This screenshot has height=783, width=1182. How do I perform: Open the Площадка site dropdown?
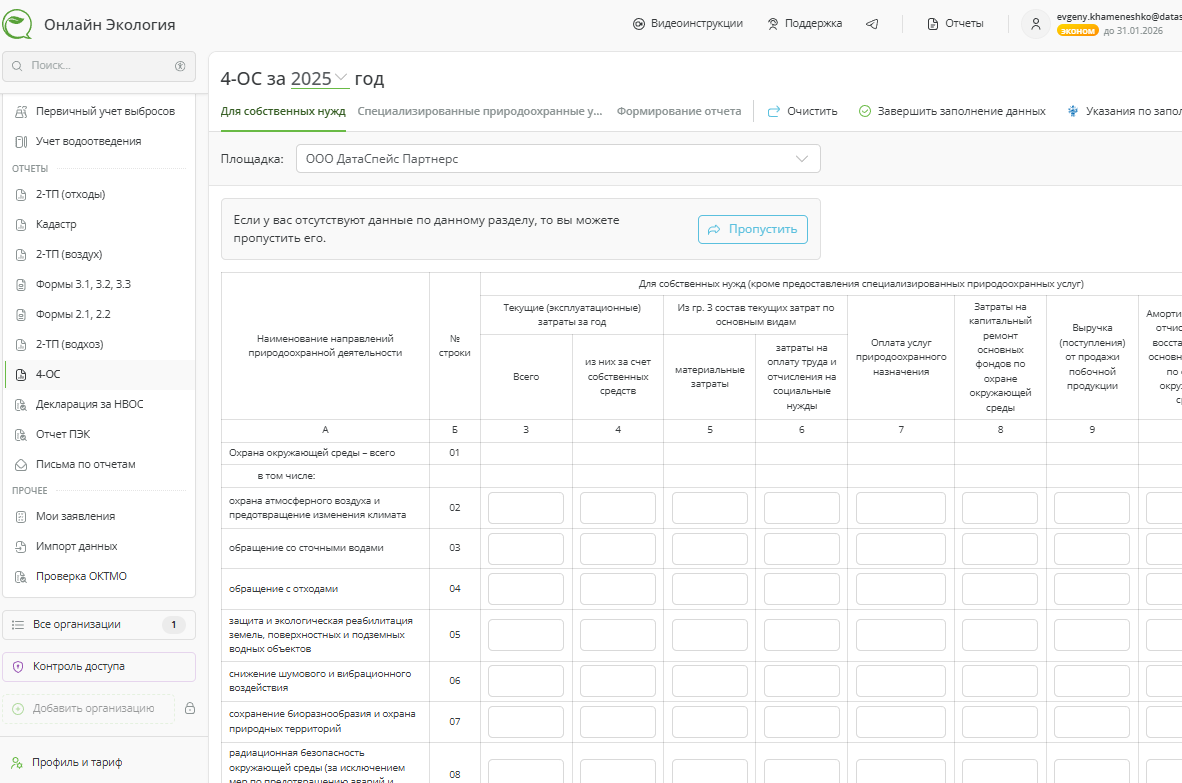click(558, 159)
